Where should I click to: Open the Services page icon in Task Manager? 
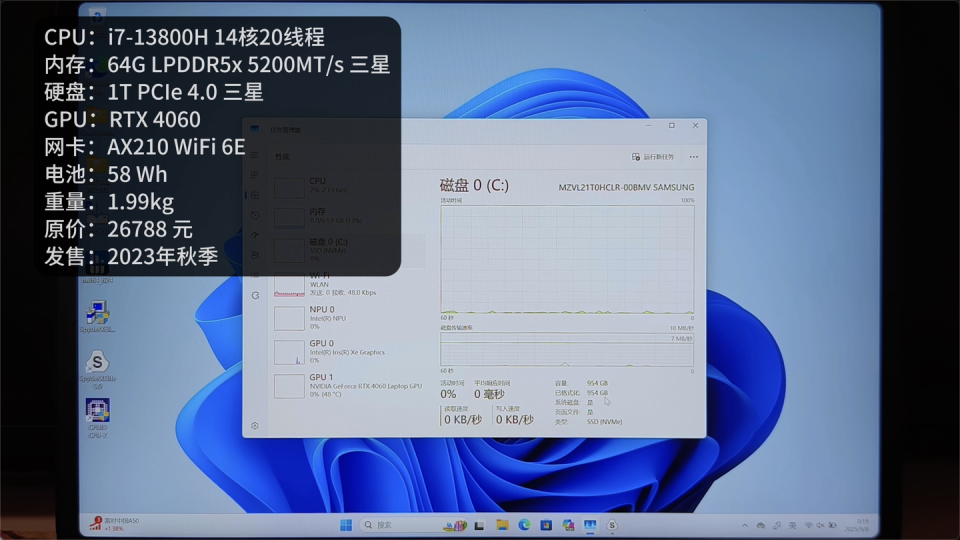pos(255,295)
